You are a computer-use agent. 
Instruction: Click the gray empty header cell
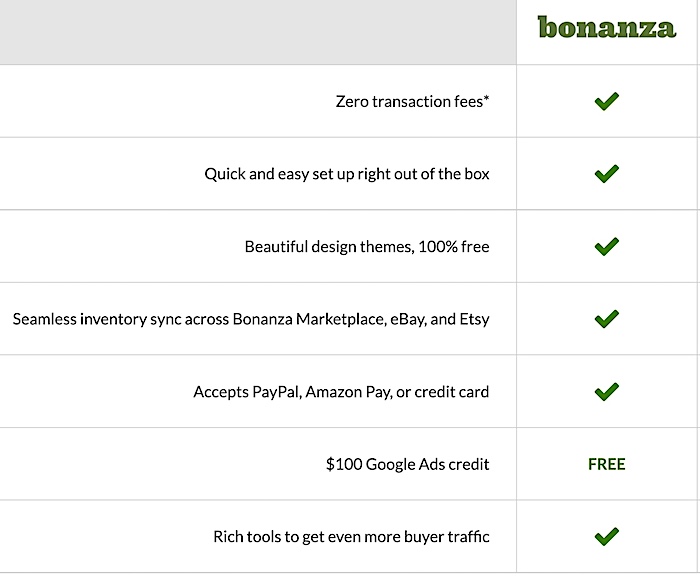pos(258,32)
